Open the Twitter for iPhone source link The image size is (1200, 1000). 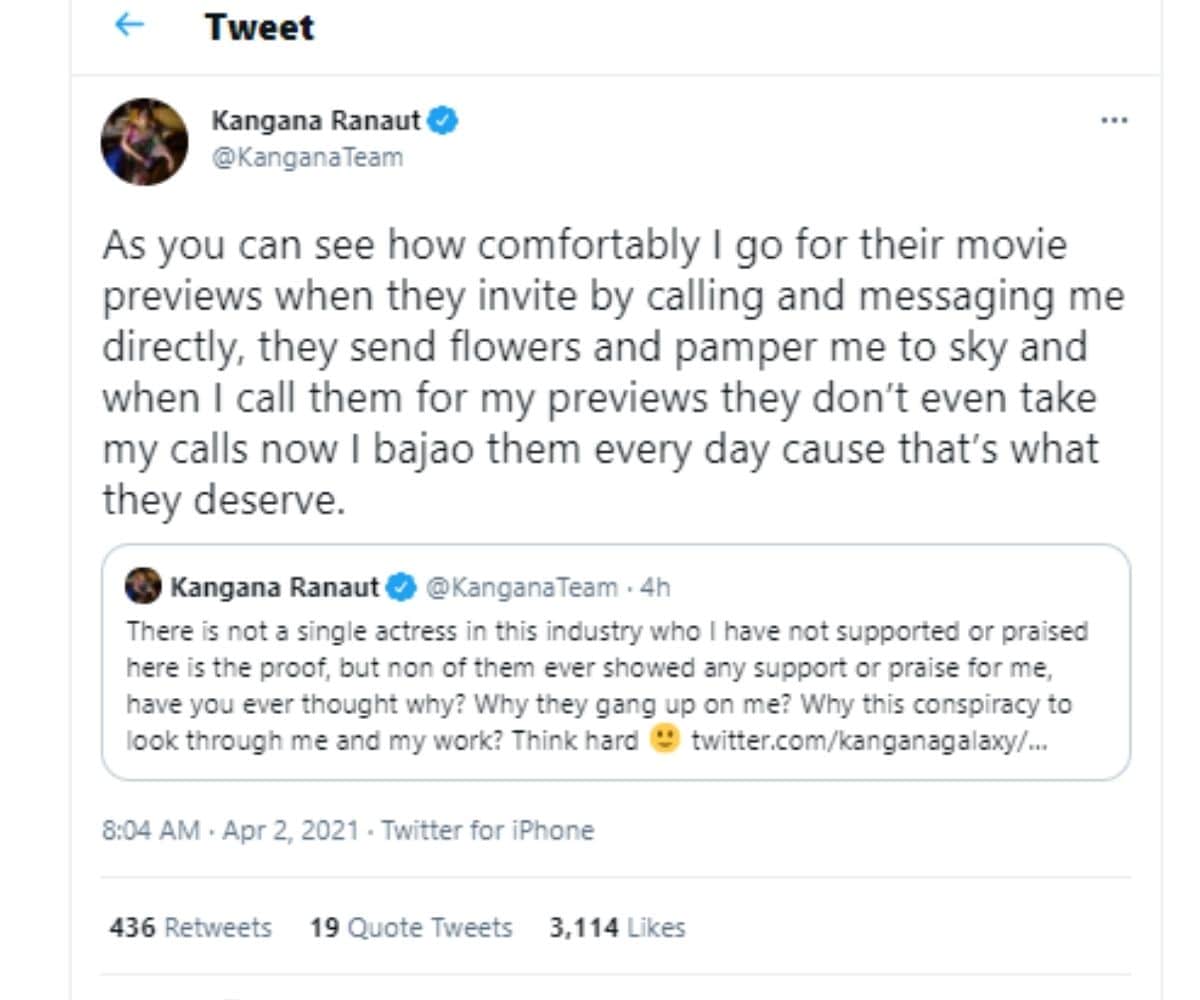[488, 830]
